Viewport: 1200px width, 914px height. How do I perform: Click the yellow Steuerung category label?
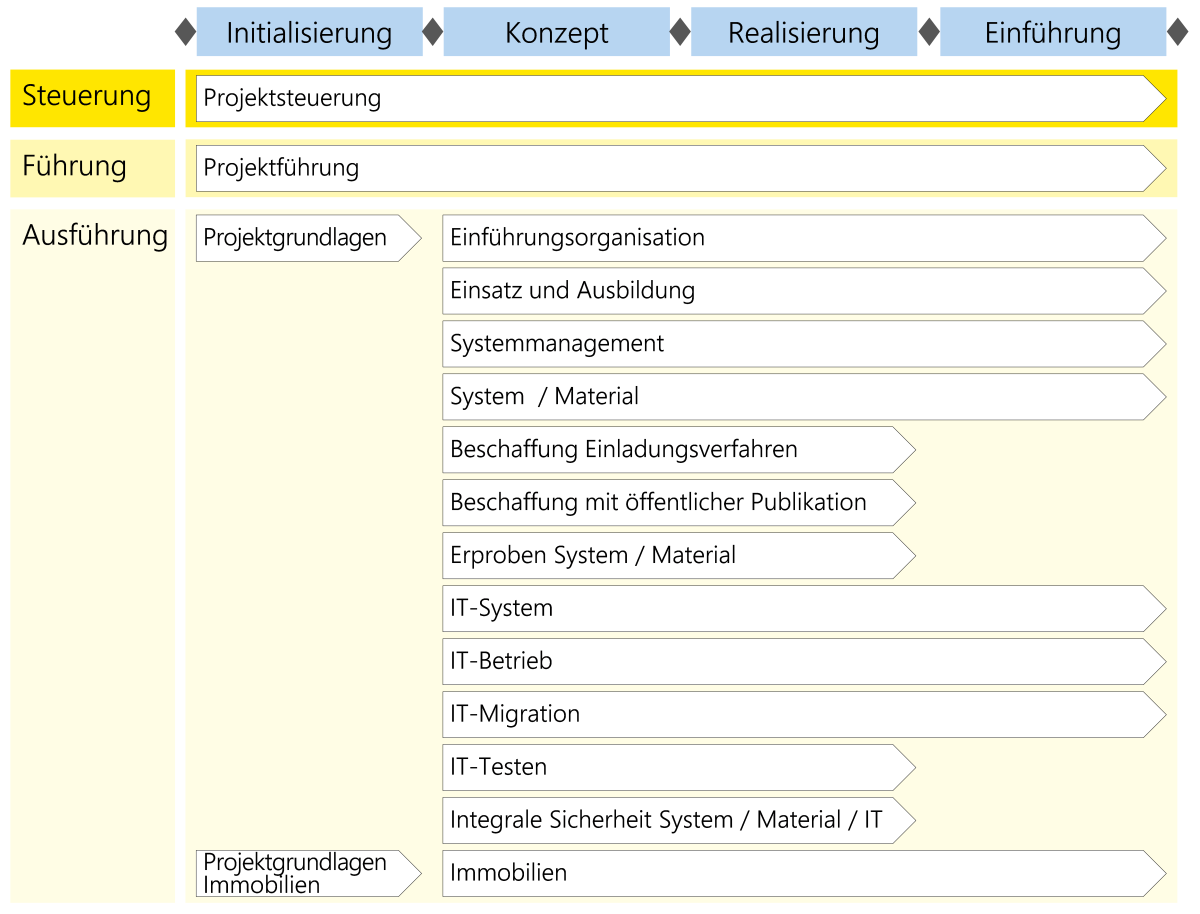(92, 98)
